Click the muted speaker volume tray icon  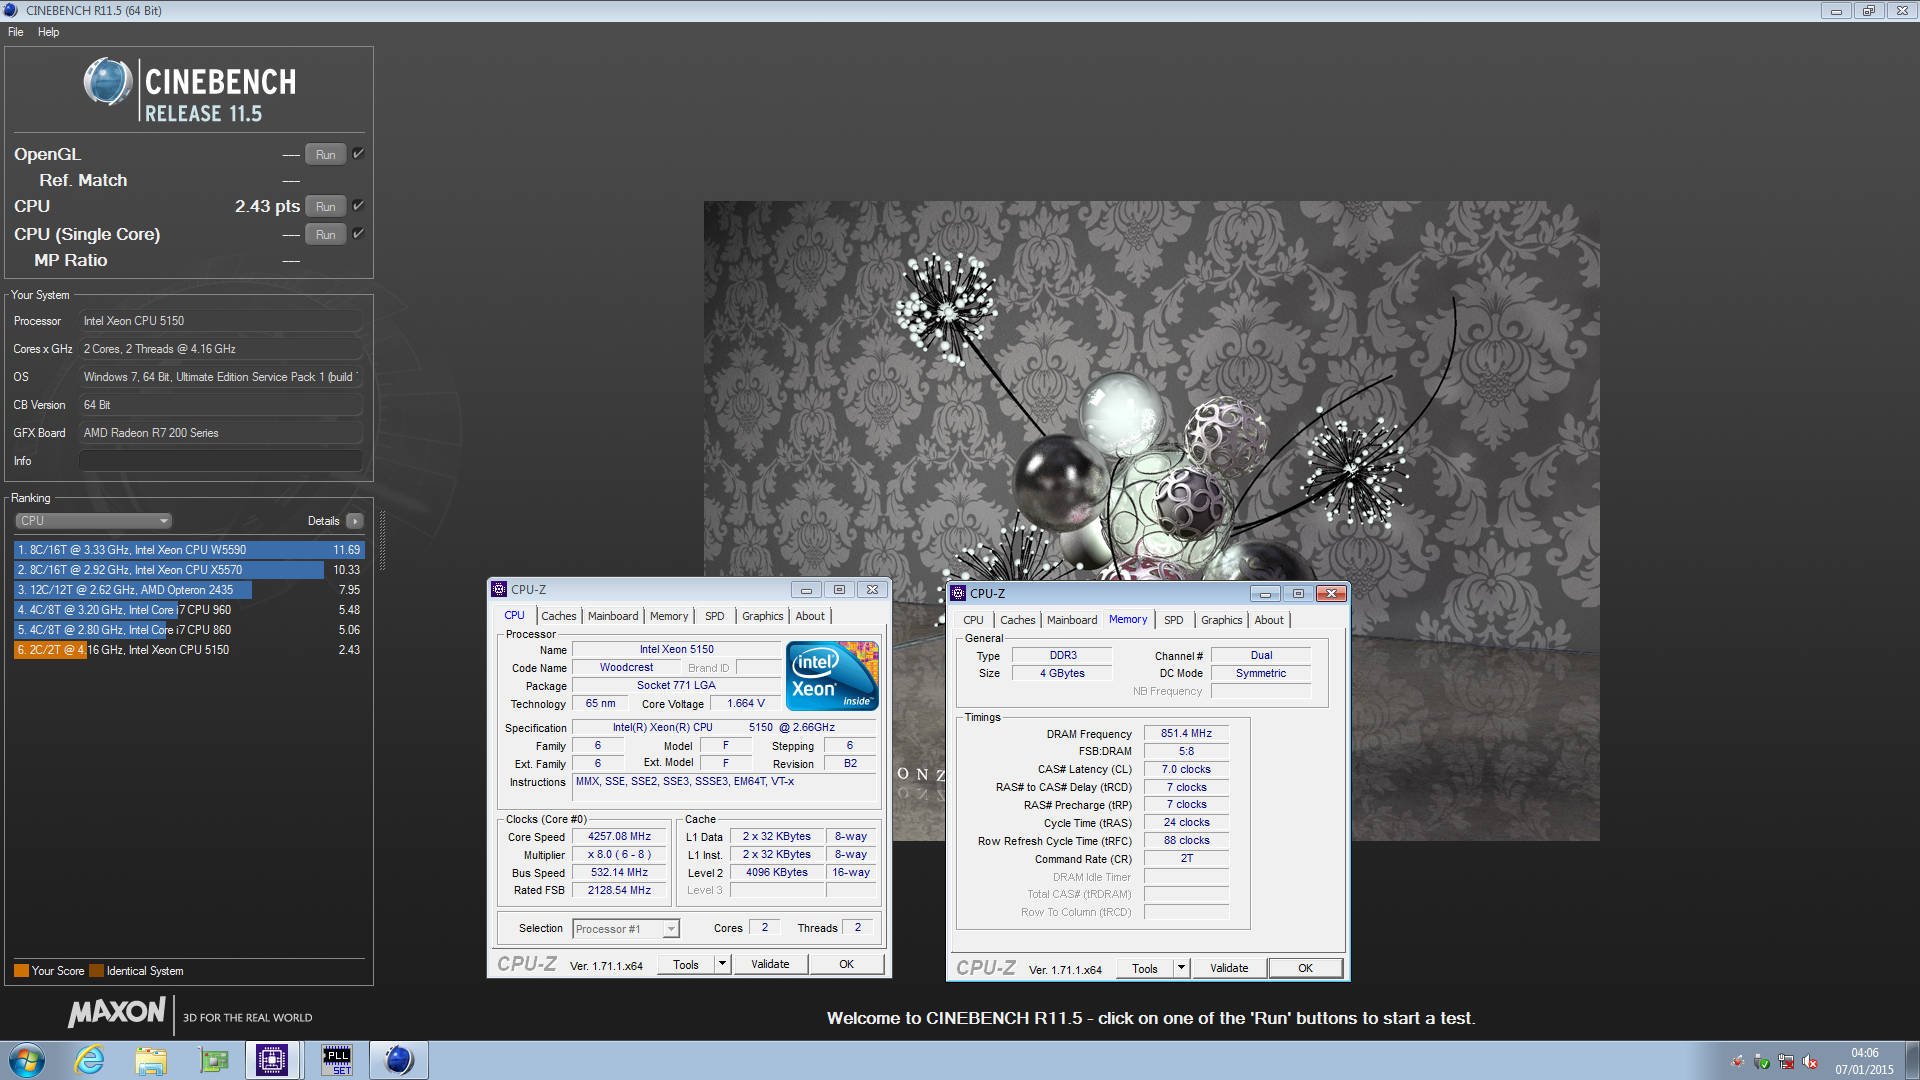tap(1810, 1062)
